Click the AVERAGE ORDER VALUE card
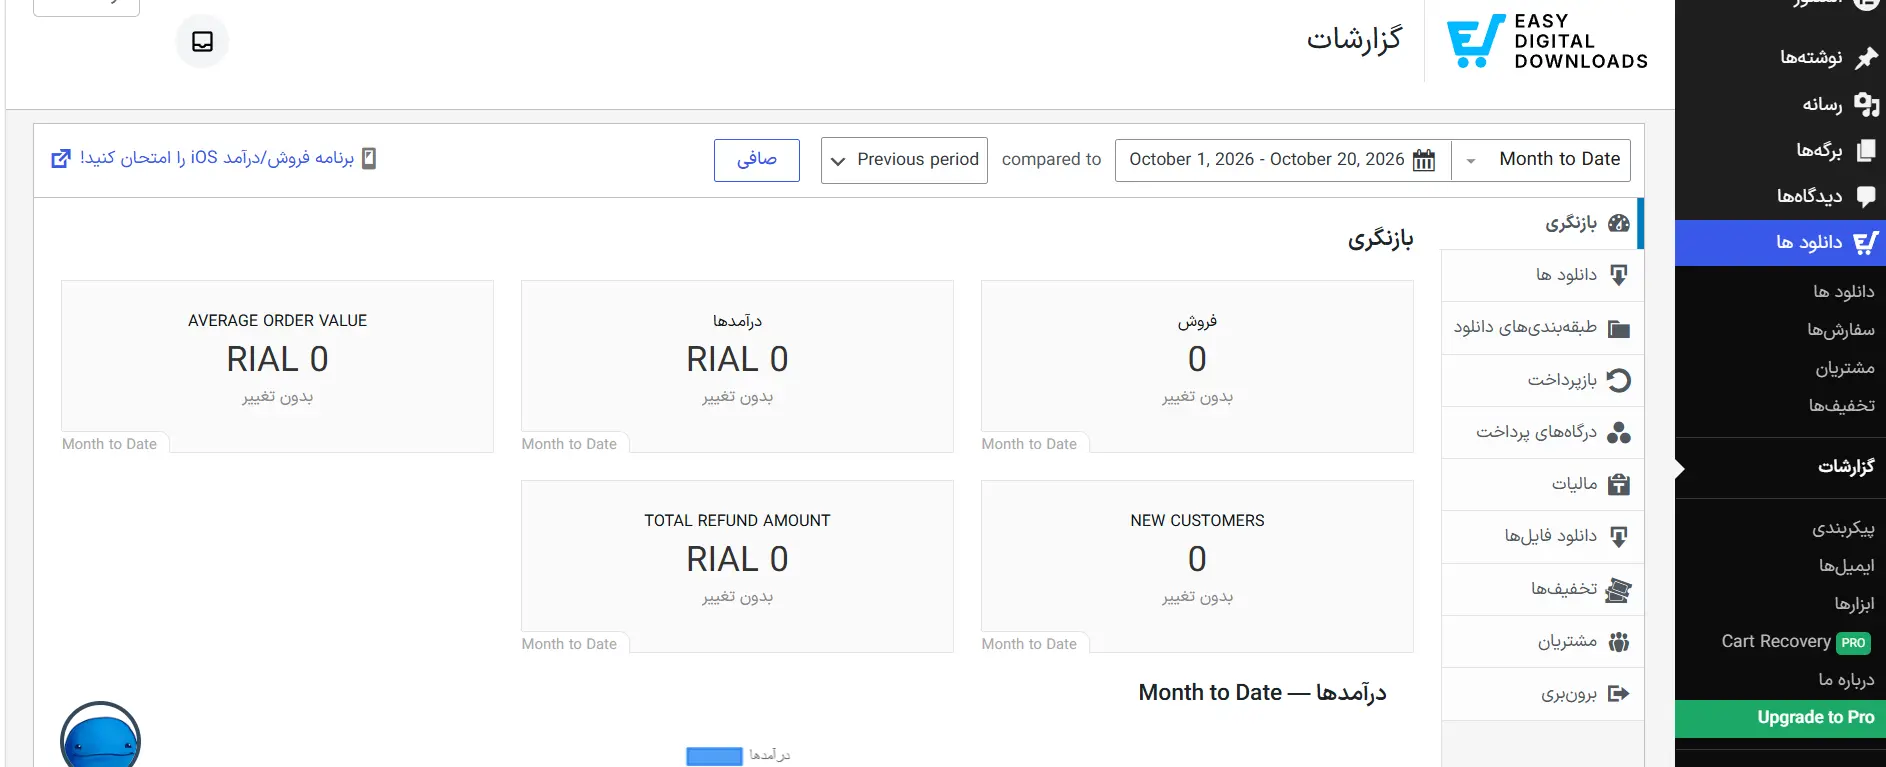The image size is (1886, 767). pyautogui.click(x=277, y=366)
